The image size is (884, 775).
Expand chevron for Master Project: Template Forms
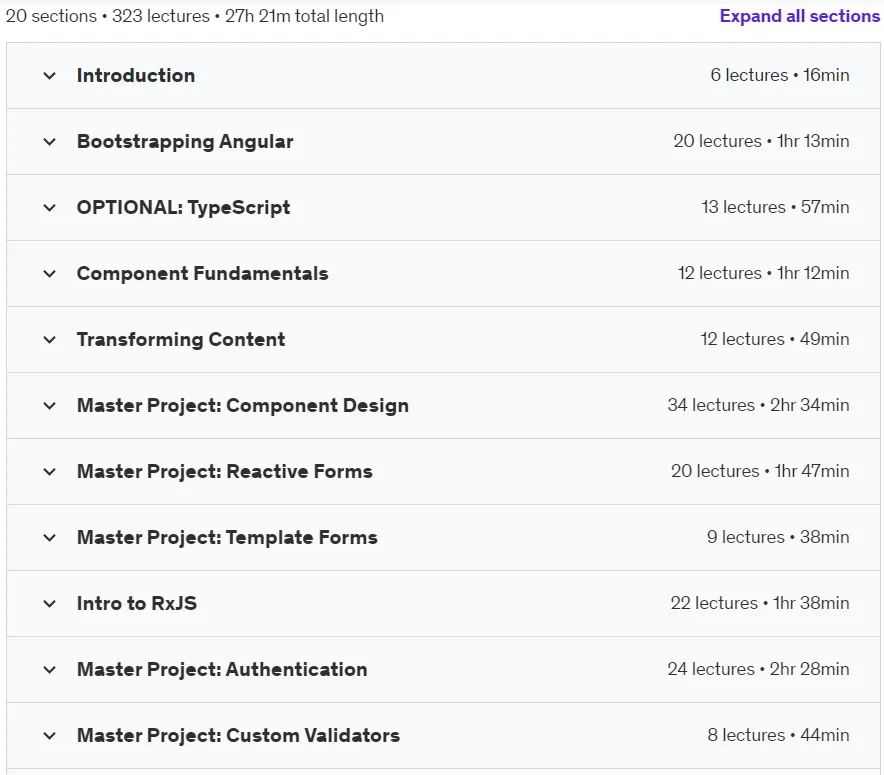pos(50,537)
